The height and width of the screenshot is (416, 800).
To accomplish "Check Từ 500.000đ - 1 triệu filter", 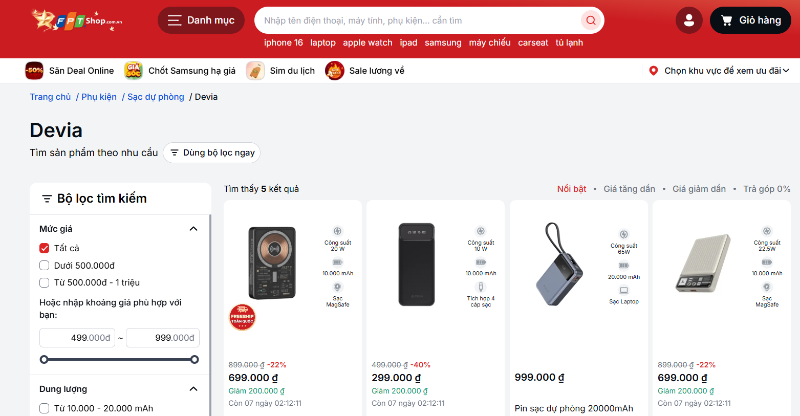I will pos(44,283).
